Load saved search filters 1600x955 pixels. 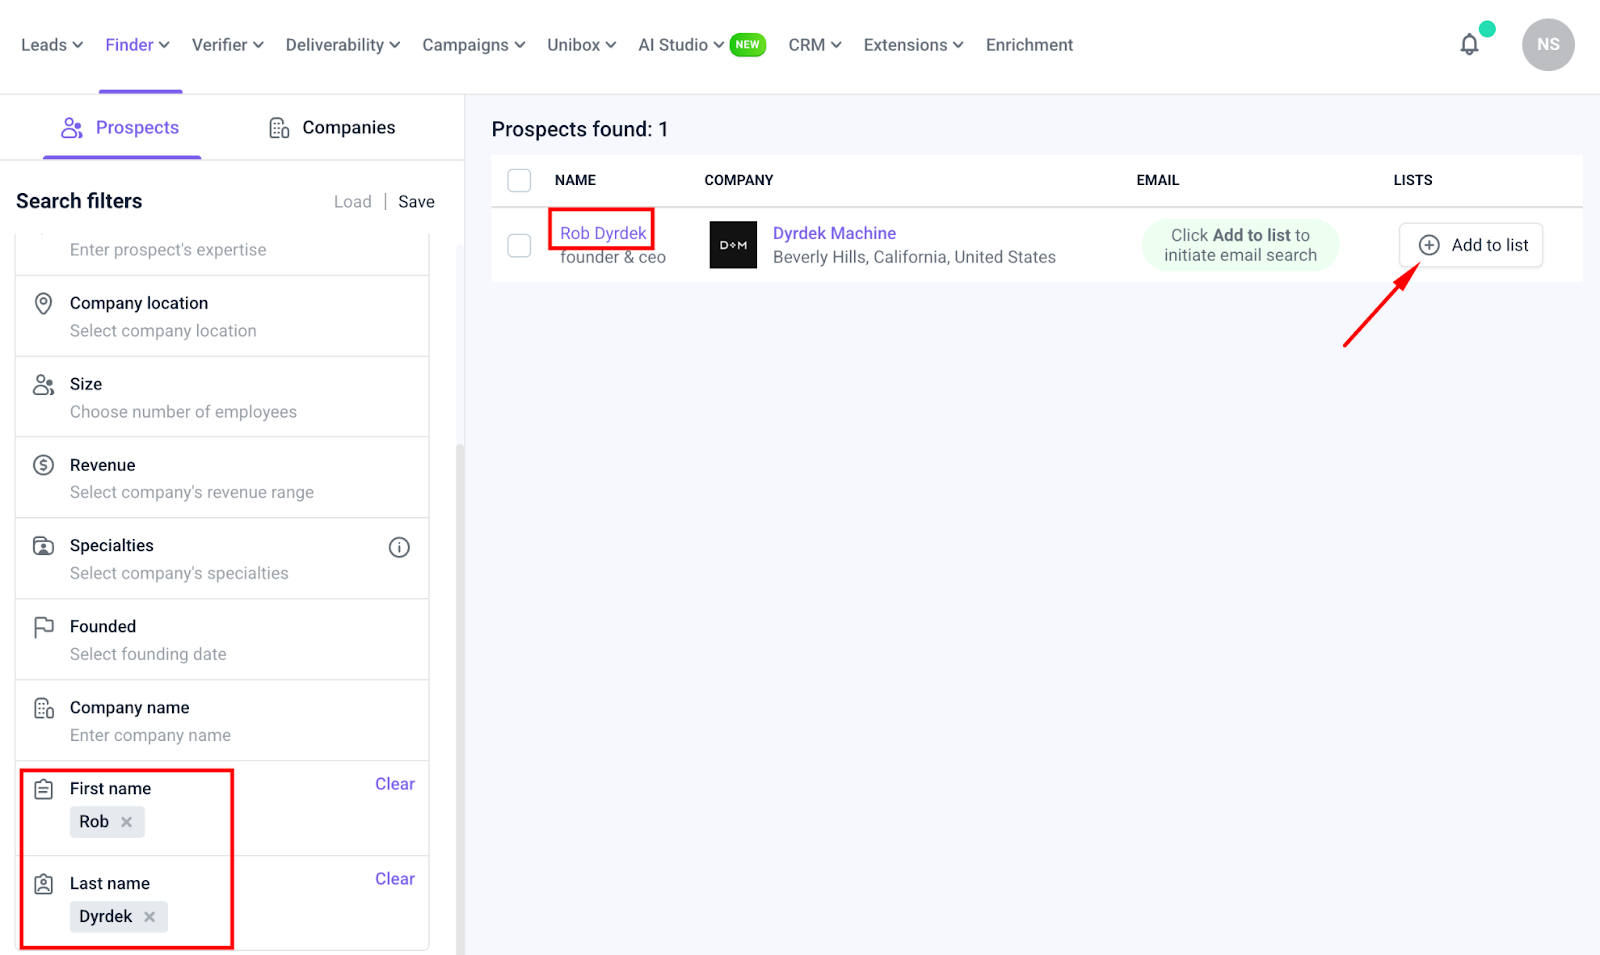(x=352, y=202)
